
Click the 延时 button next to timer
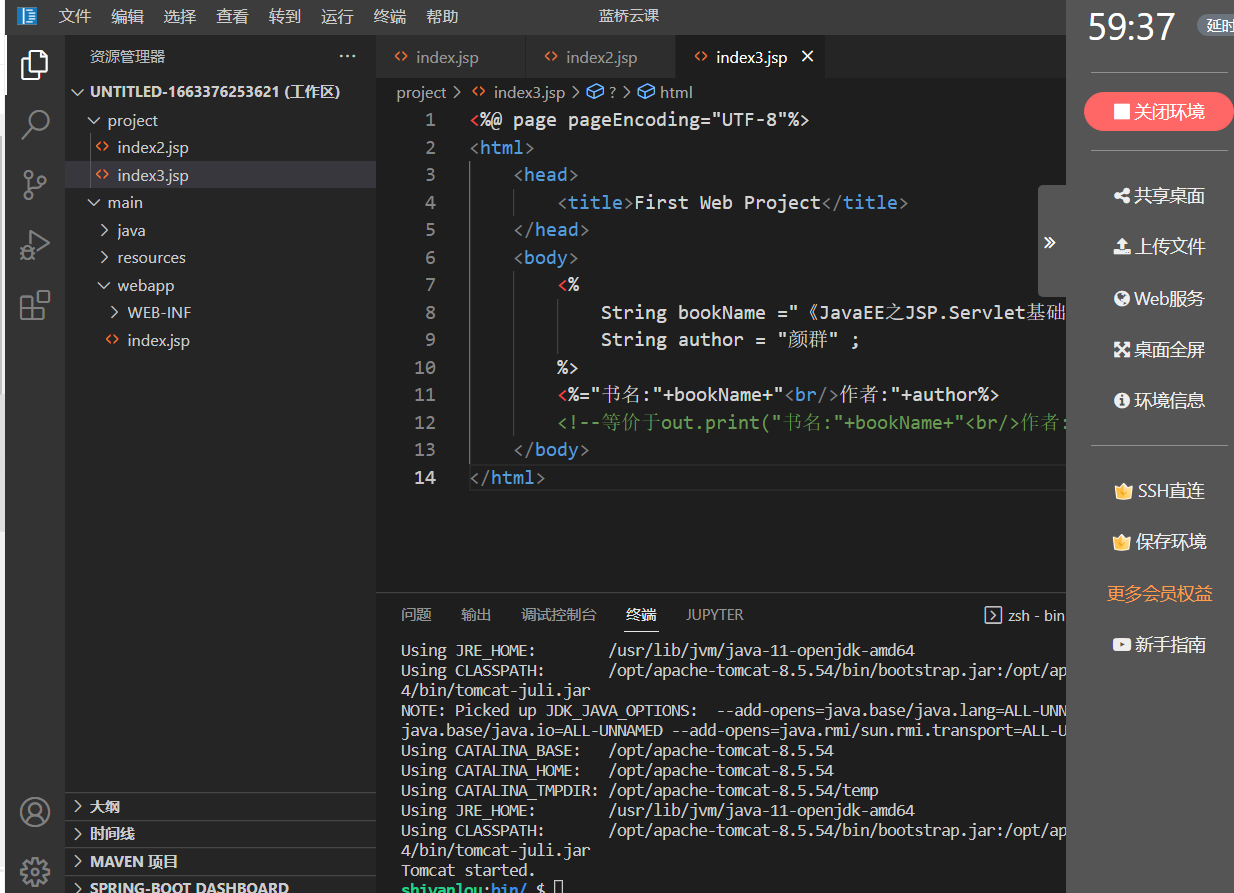point(1216,25)
